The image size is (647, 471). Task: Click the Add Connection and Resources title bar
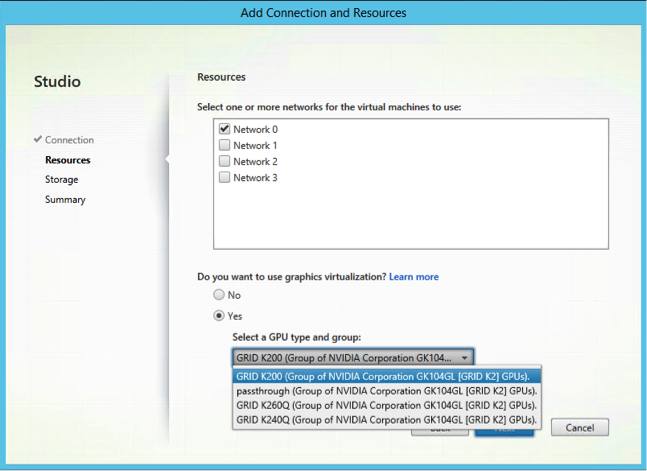323,13
